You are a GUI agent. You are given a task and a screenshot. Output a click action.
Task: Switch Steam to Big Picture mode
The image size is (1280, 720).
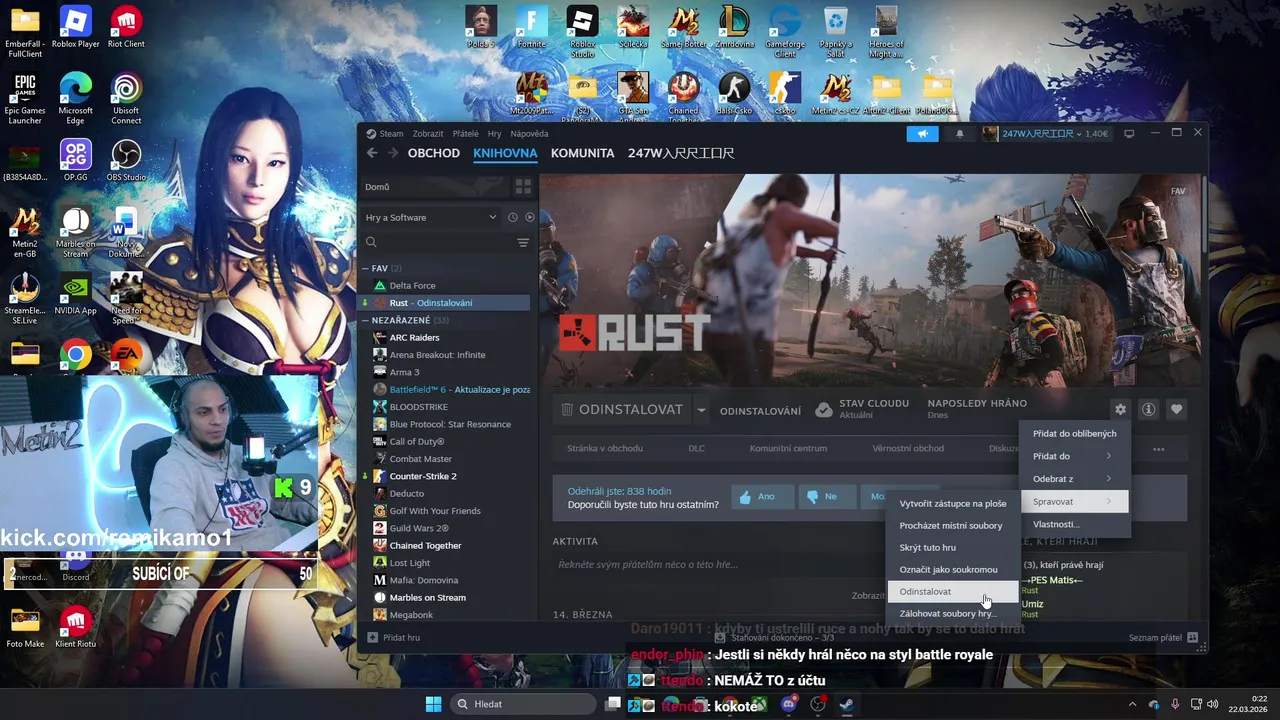pos(1129,134)
